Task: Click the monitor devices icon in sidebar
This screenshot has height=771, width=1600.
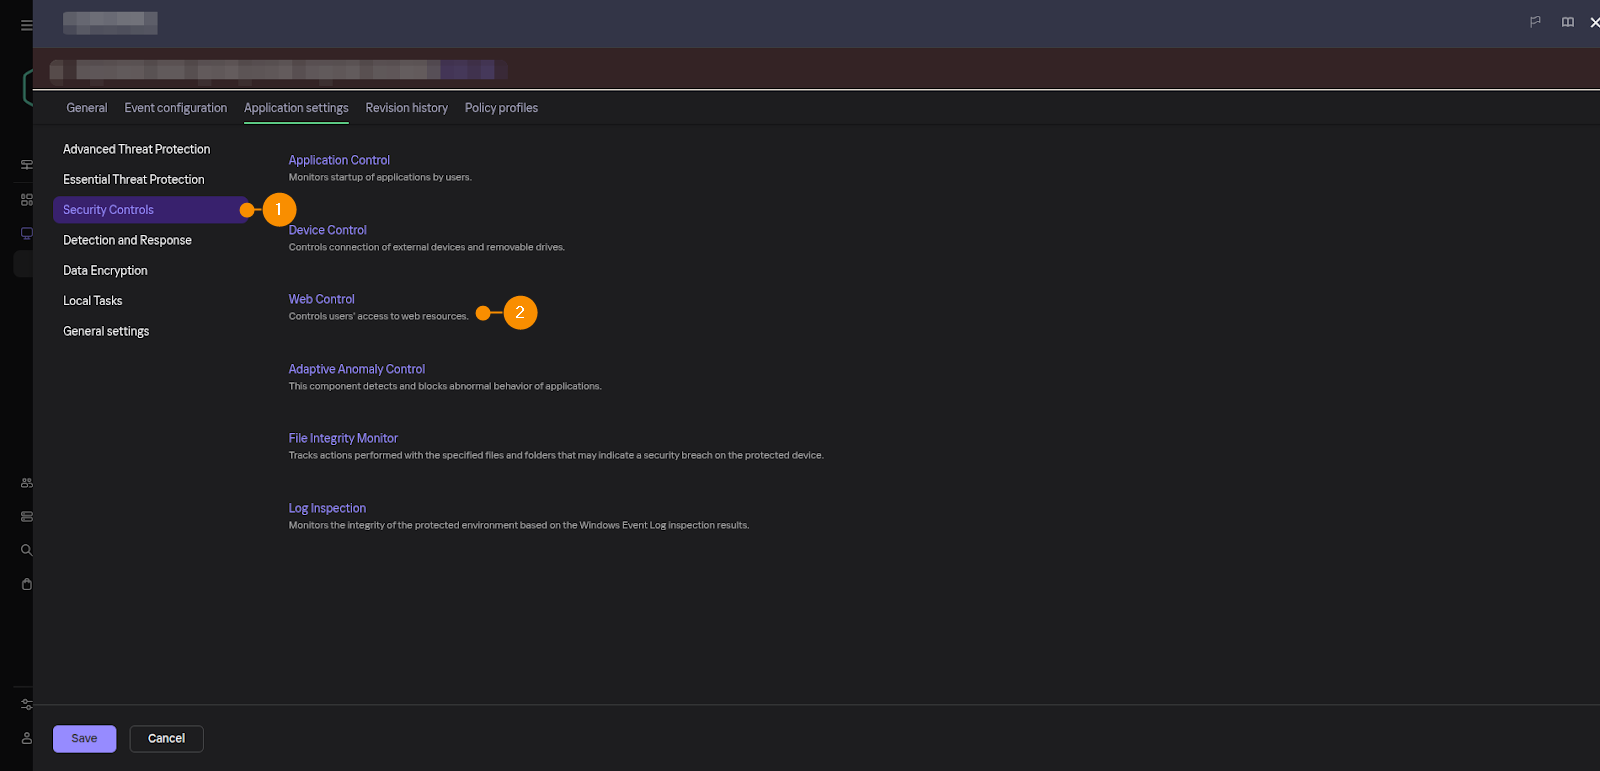Action: [x=27, y=234]
